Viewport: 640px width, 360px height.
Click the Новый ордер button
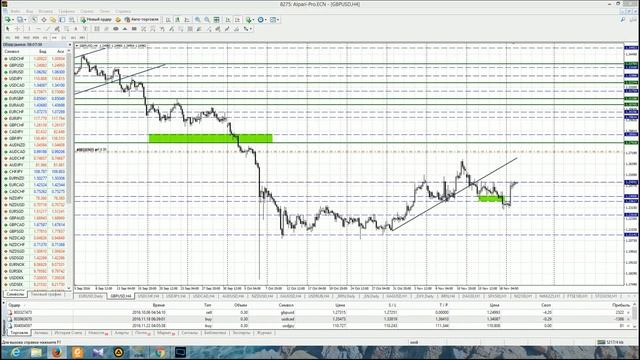96,20
